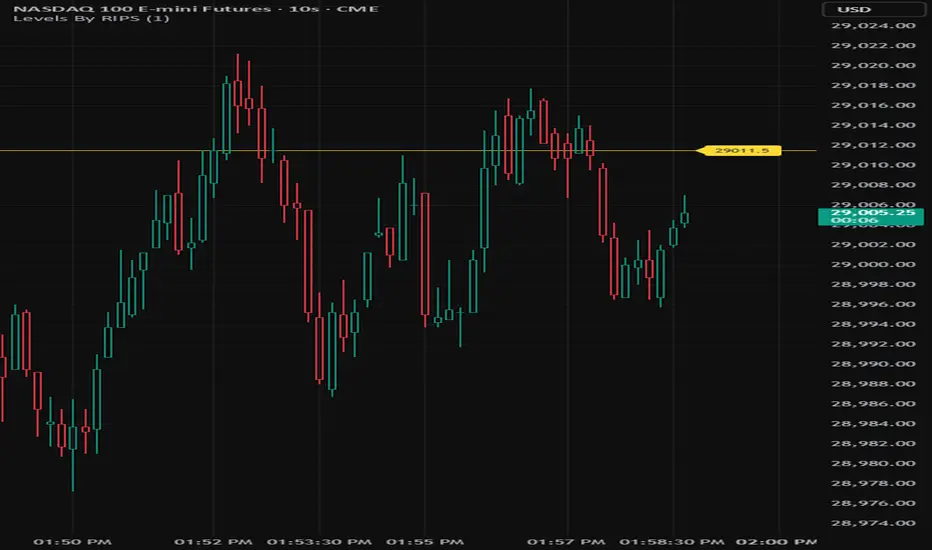Click the 28,974.00 price axis label
932x550 pixels.
click(873, 523)
